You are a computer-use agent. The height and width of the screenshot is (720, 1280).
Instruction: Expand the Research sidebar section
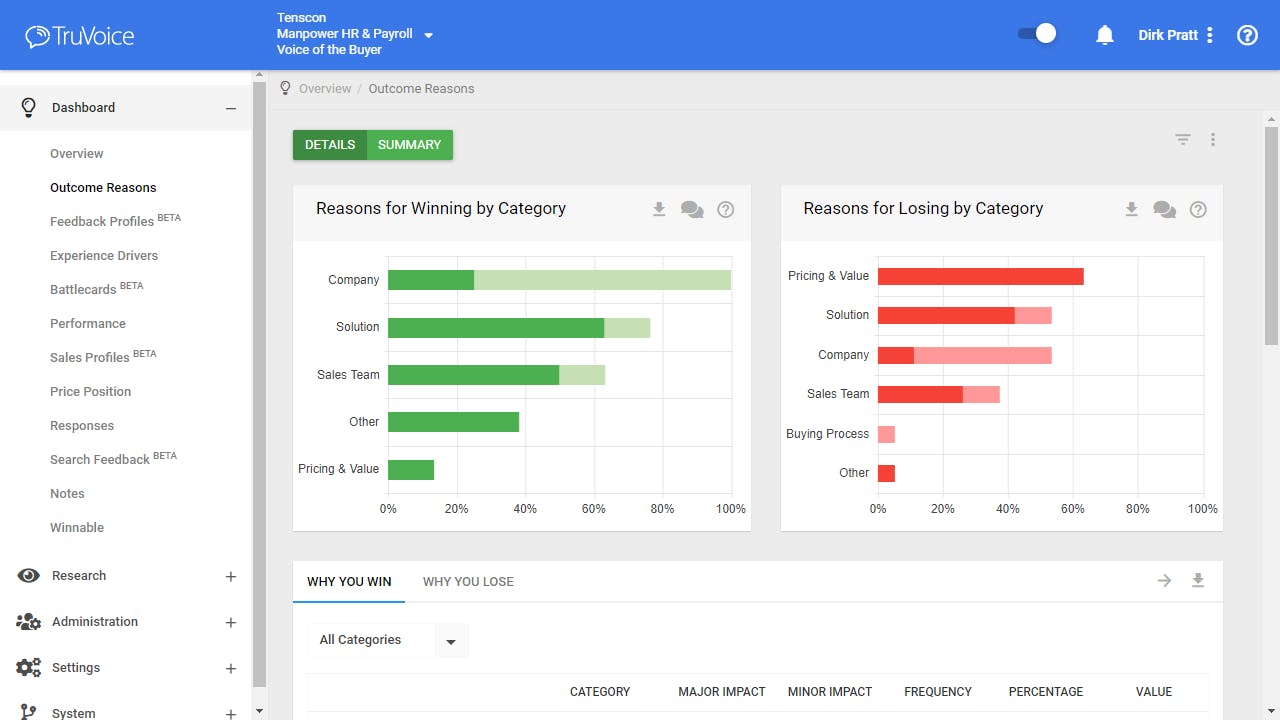click(x=231, y=576)
